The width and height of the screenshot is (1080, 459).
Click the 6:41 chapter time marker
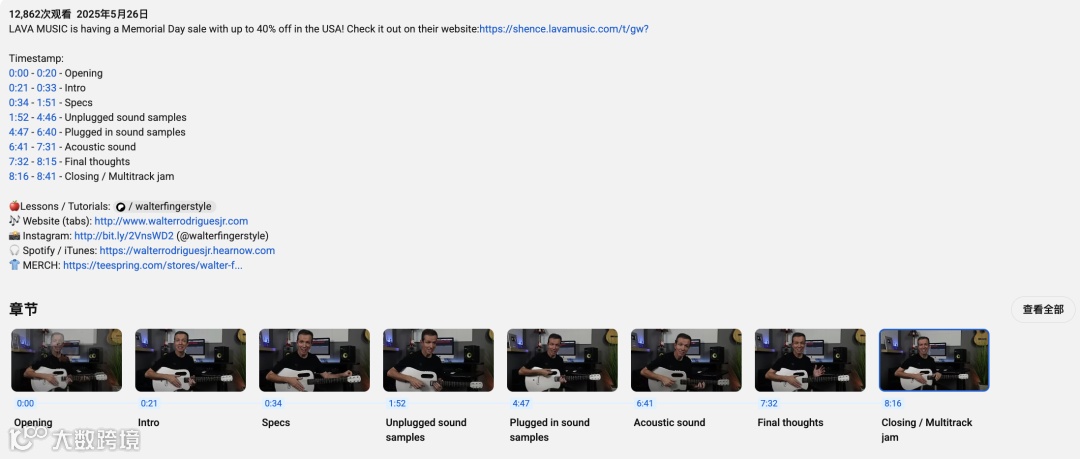(x=645, y=404)
